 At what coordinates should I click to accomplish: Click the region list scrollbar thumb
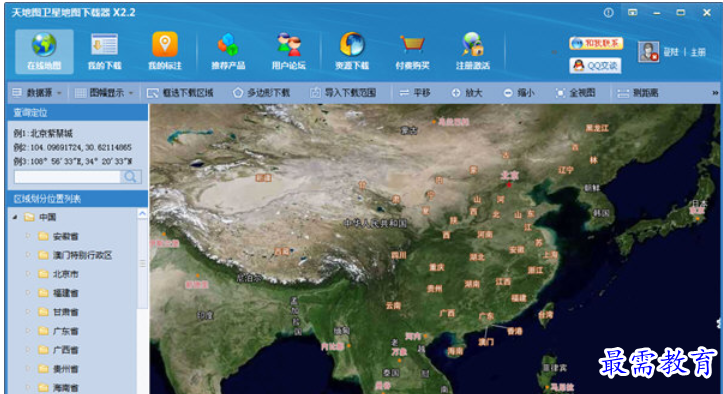click(142, 263)
